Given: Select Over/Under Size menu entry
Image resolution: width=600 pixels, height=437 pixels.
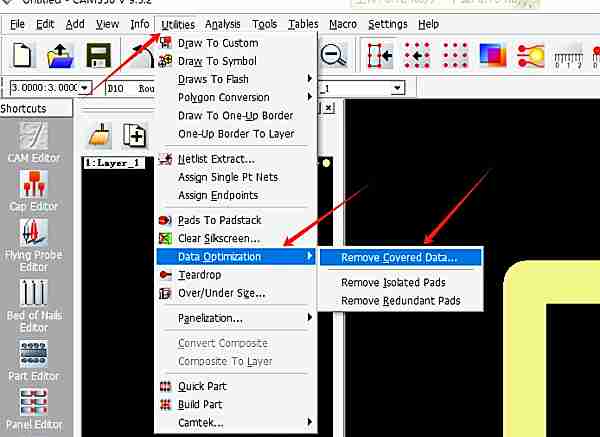Looking at the screenshot, I should (x=236, y=293).
